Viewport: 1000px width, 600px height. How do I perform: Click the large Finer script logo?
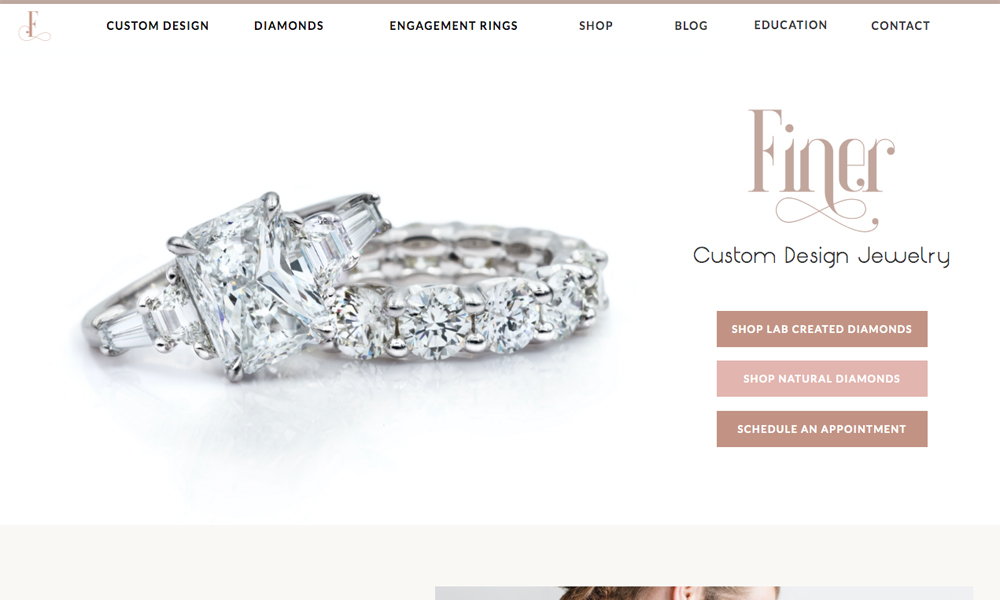(x=821, y=170)
